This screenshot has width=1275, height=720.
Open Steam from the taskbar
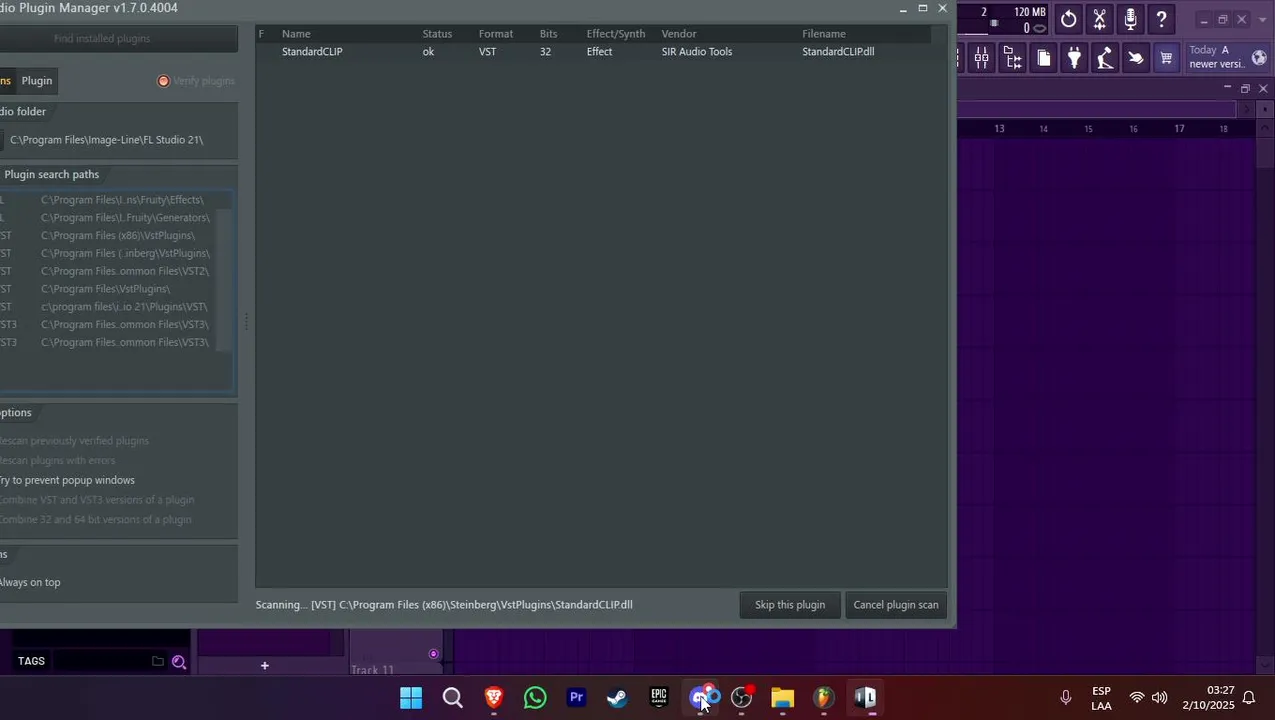617,697
